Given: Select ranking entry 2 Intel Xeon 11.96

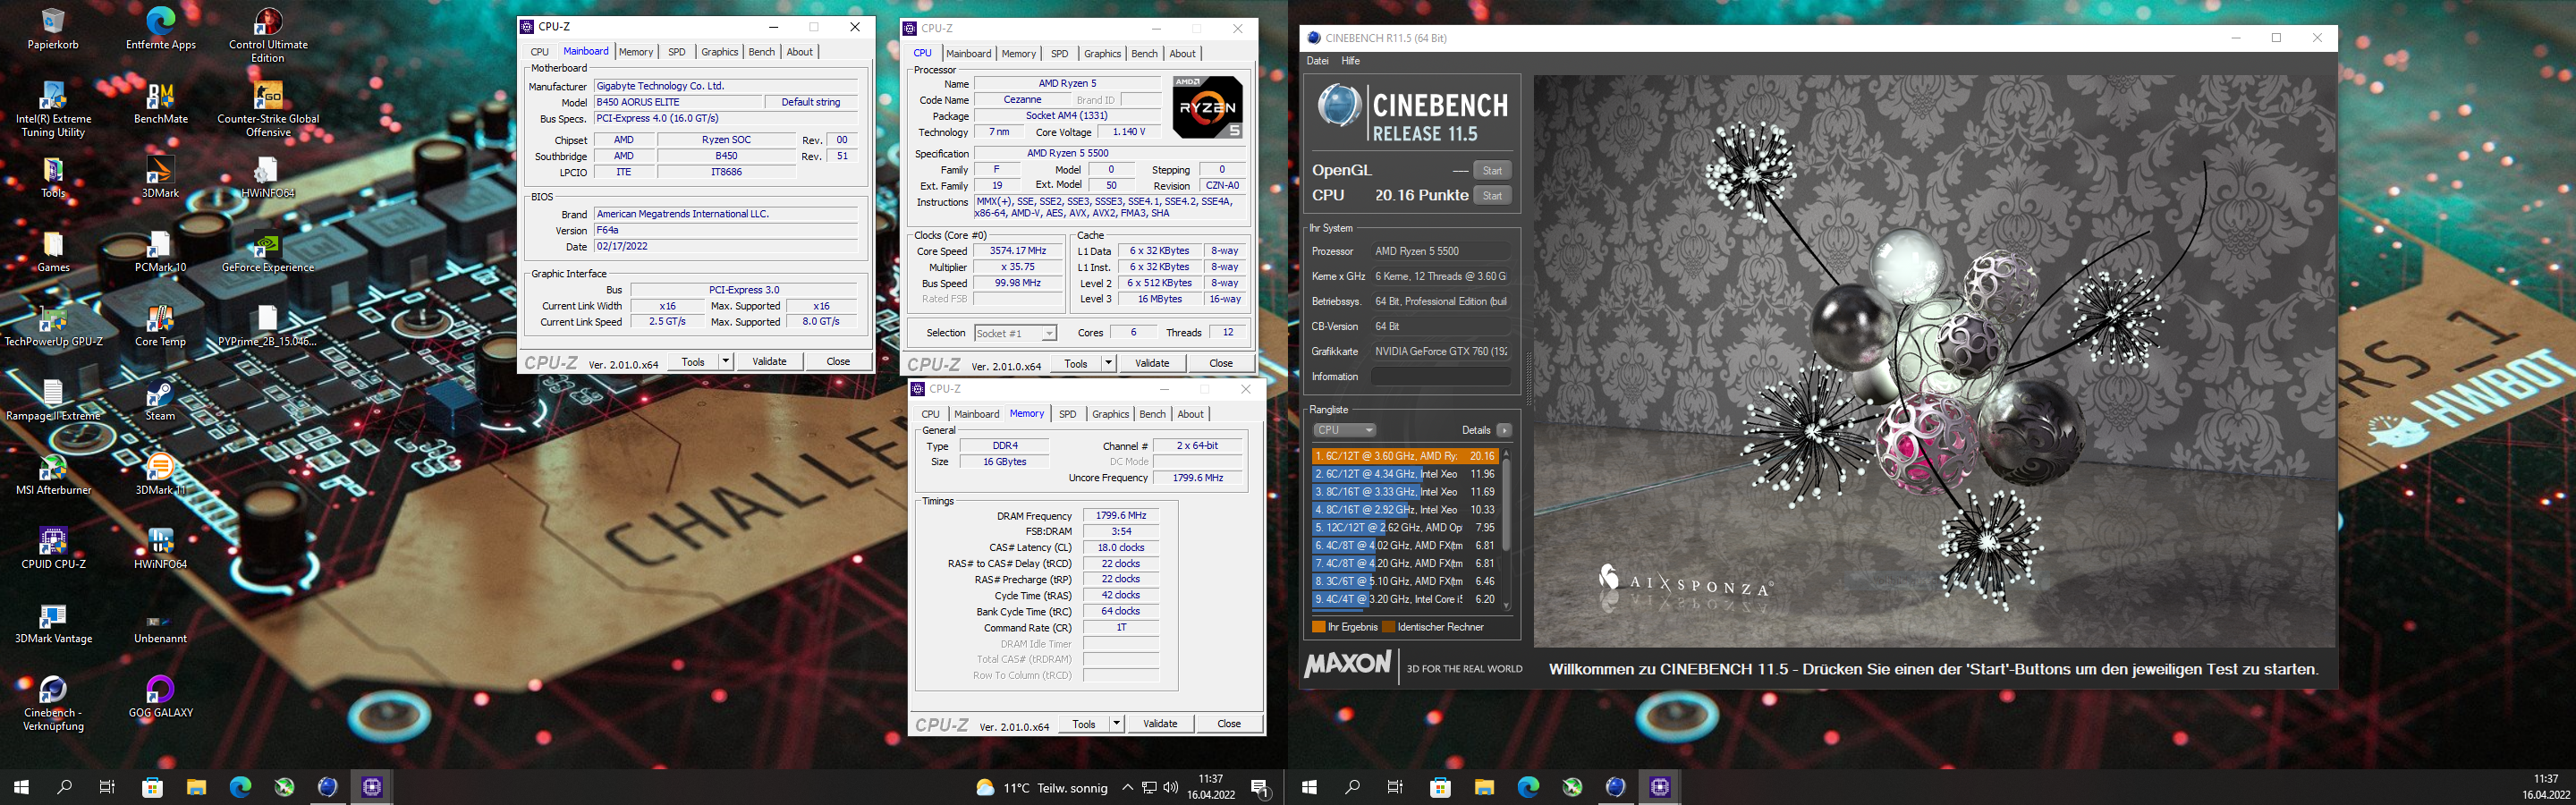Looking at the screenshot, I should click(x=1405, y=474).
